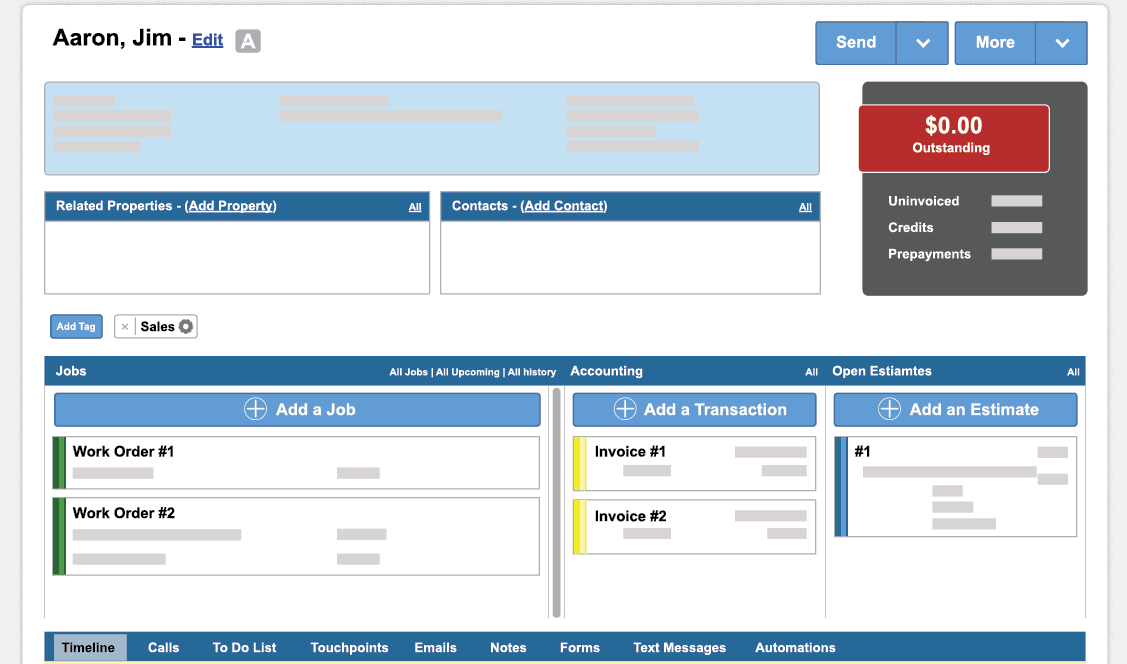Click the Prepayments amount row
Image resolution: width=1127 pixels, height=664 pixels.
(965, 254)
